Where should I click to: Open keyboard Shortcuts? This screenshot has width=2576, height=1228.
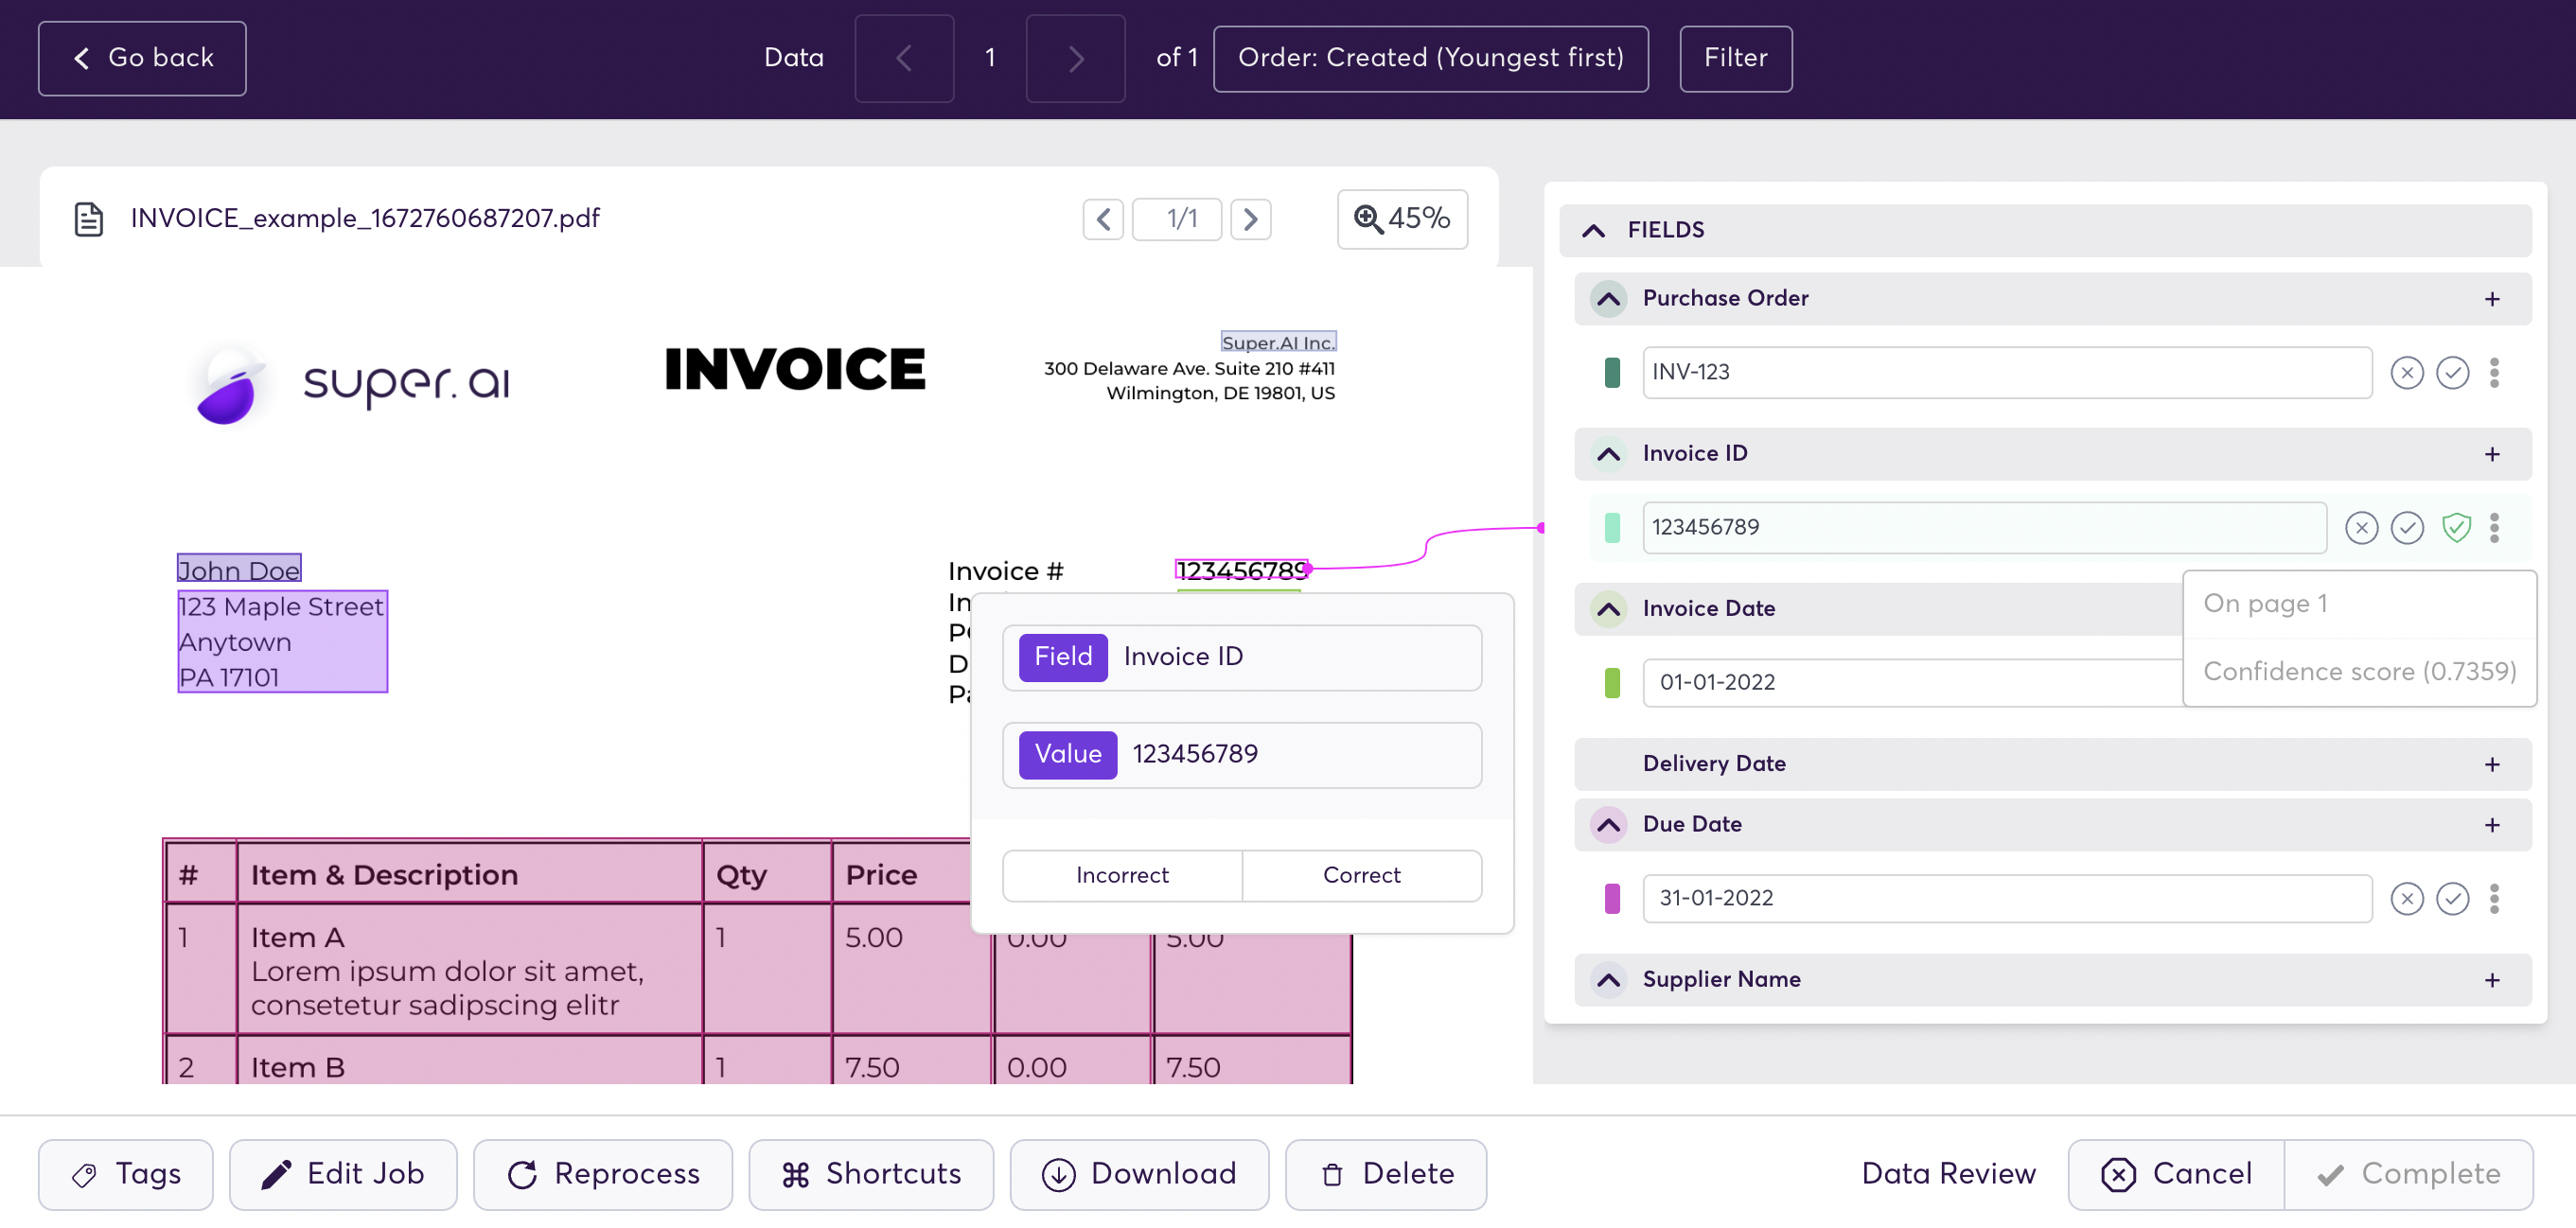click(871, 1175)
